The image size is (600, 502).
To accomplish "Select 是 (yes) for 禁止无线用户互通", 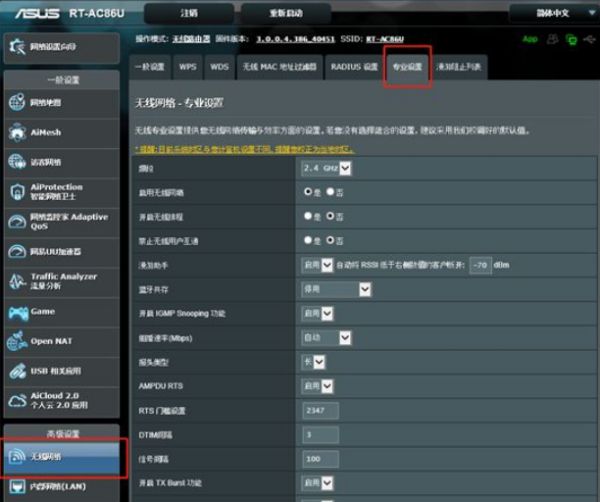I will (x=308, y=240).
